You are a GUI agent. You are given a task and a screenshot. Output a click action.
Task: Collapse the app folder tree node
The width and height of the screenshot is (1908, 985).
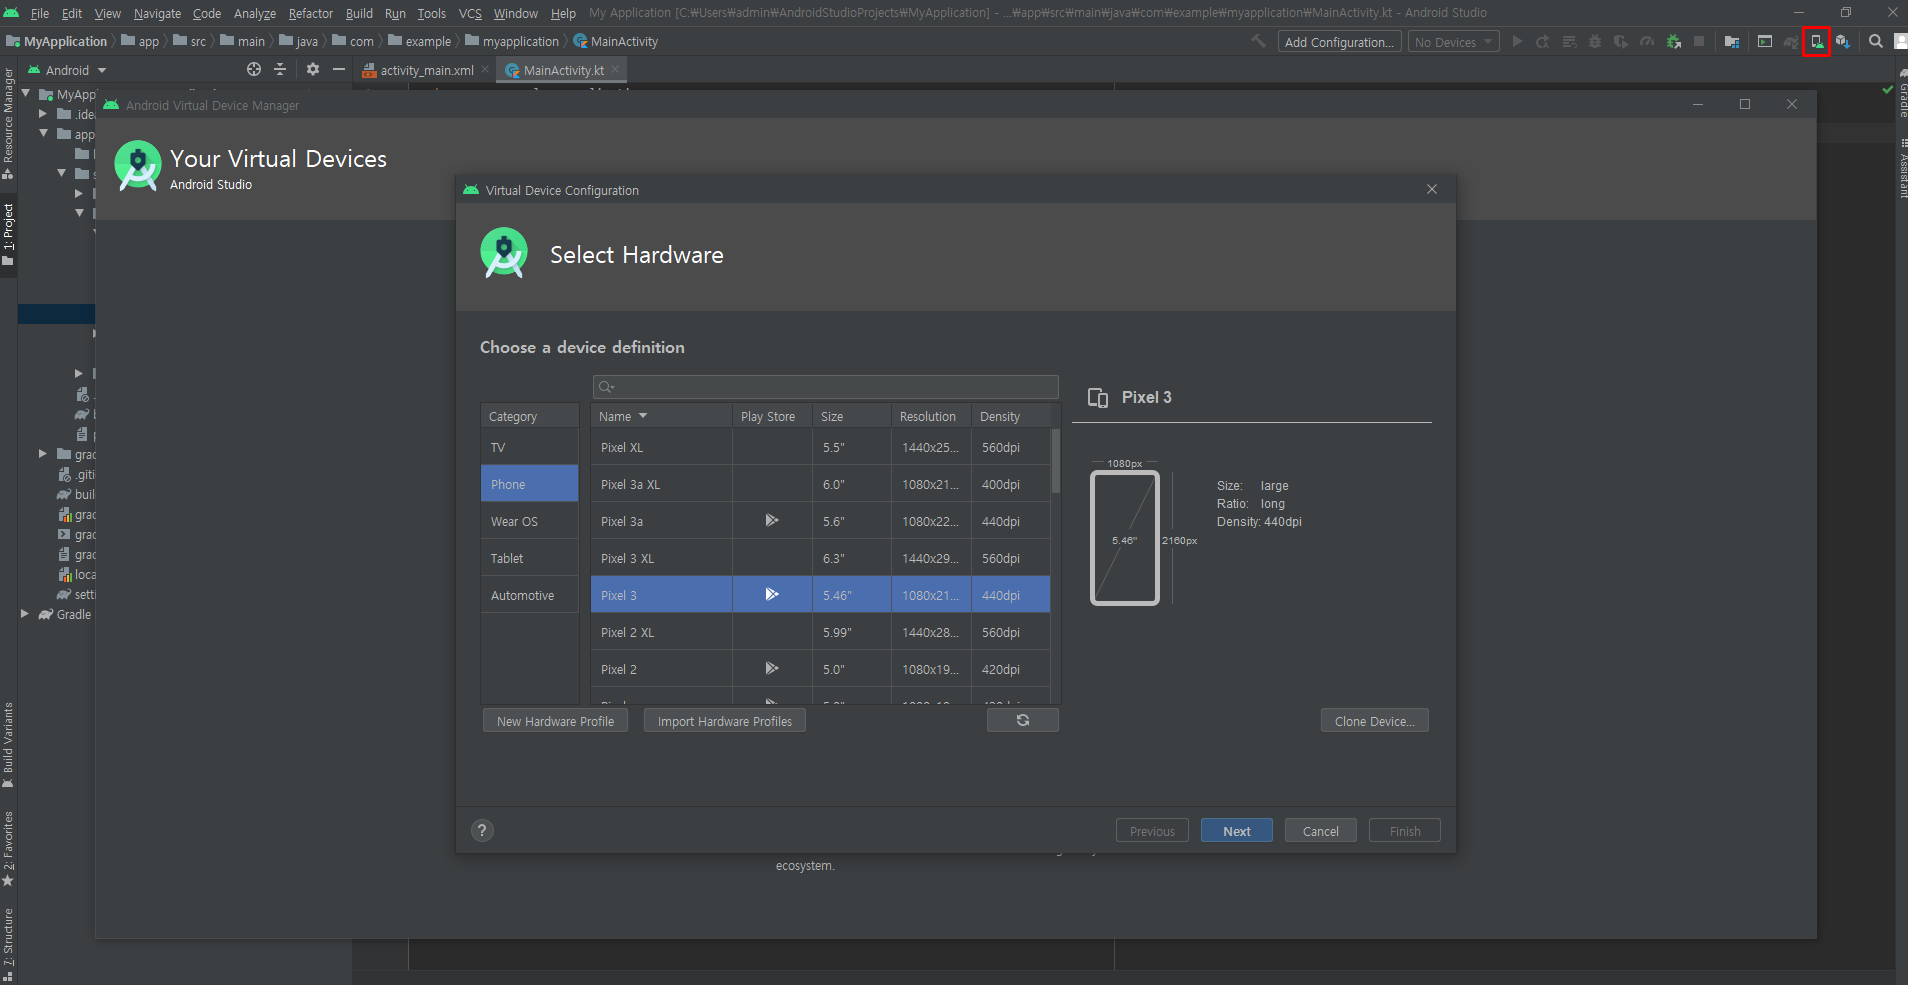point(43,133)
